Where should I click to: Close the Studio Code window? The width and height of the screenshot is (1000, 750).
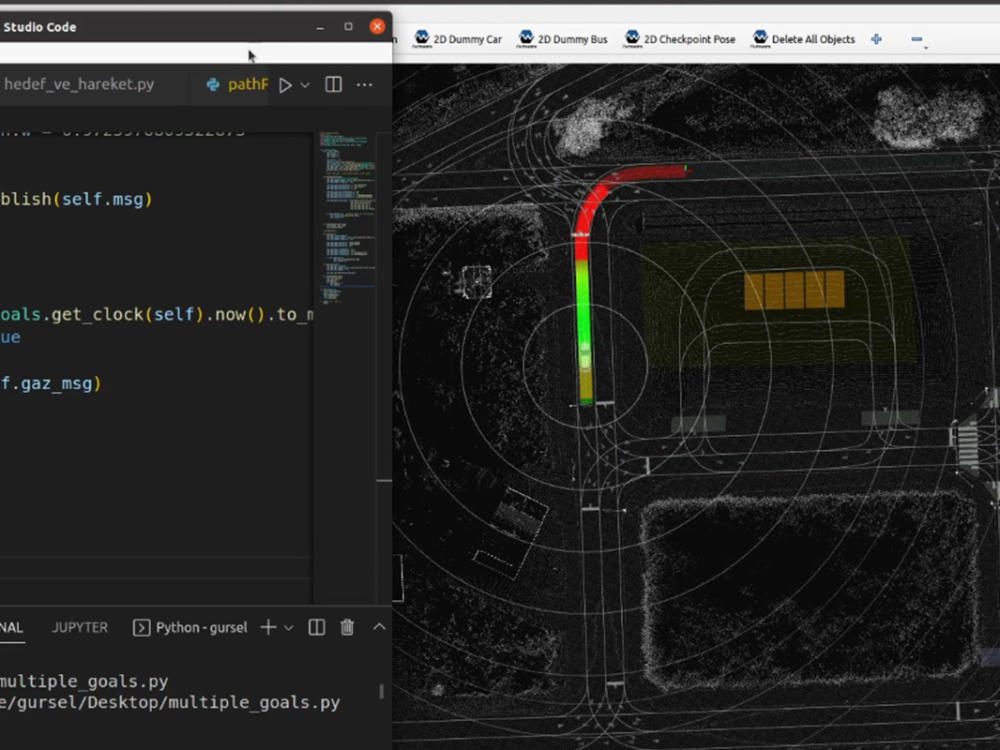click(x=377, y=26)
